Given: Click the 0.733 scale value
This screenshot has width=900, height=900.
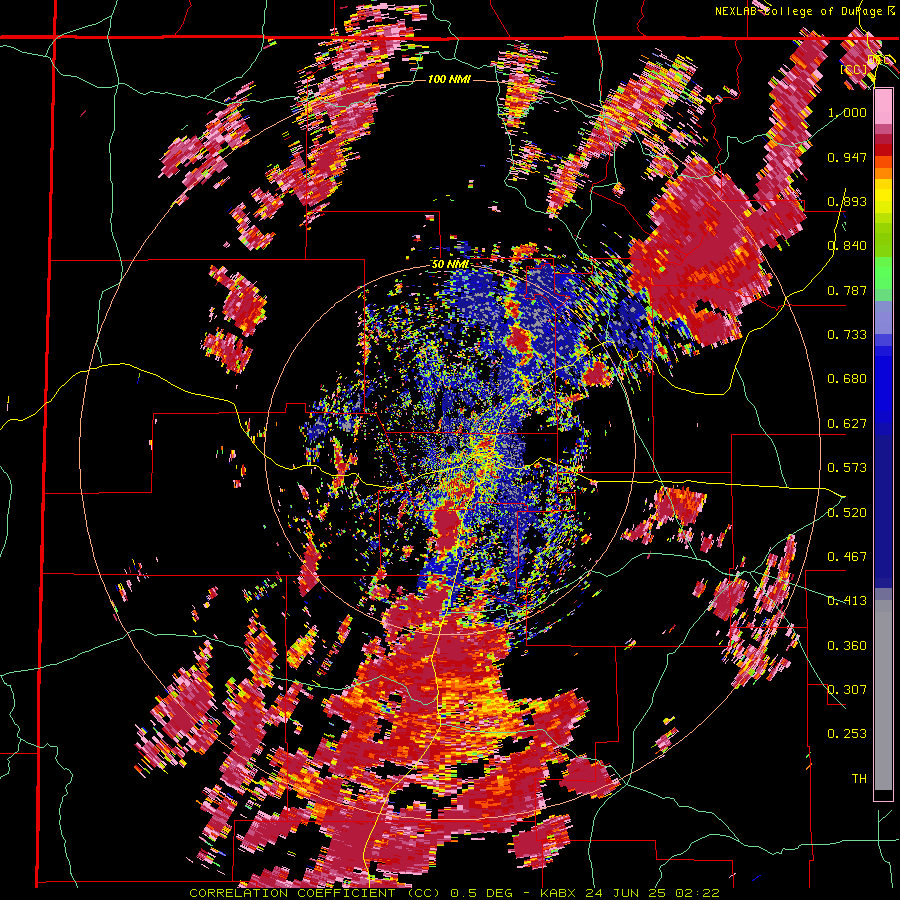Looking at the screenshot, I should 847,335.
